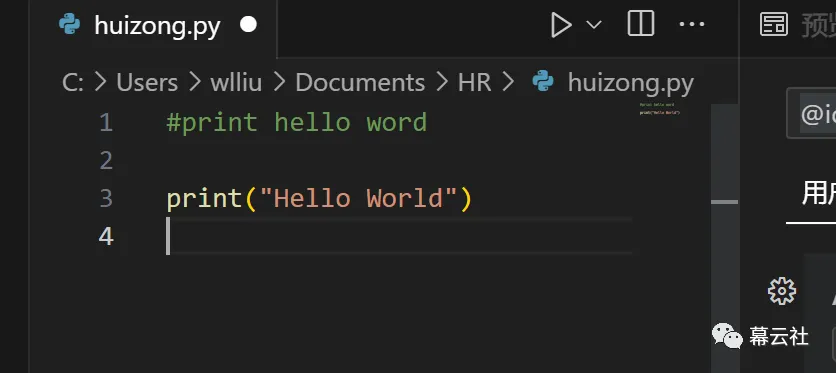Click the @ search input in right panel
Viewport: 836px width, 373px height.
click(811, 113)
